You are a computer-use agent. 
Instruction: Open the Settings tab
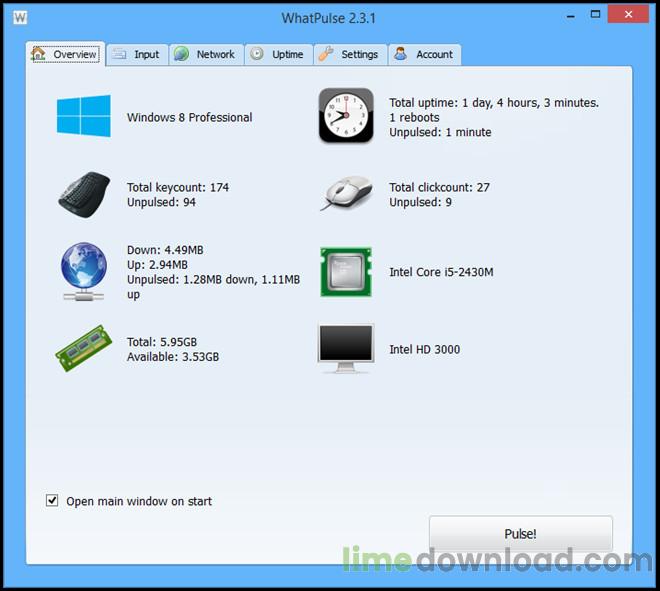350,54
